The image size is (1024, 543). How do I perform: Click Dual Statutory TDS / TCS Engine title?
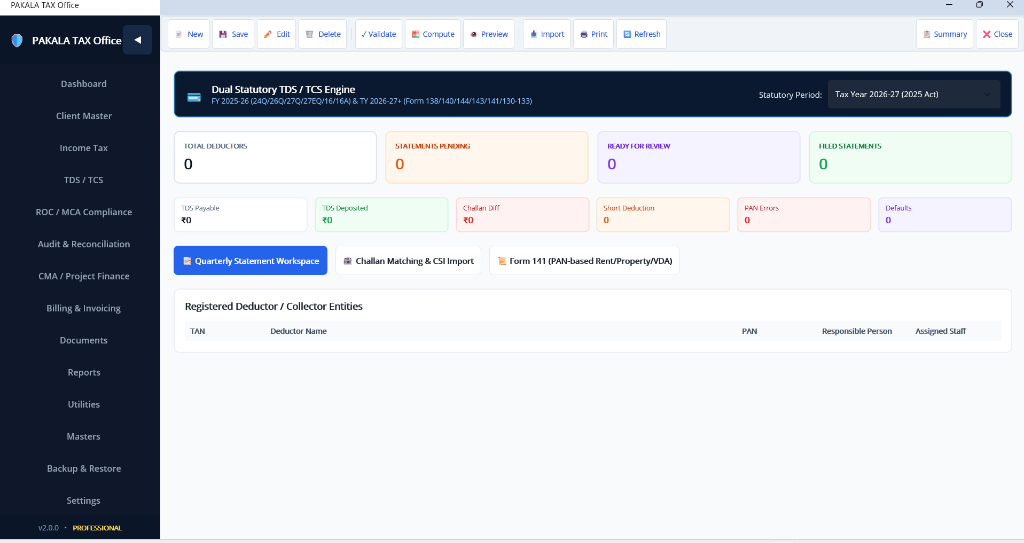point(283,90)
